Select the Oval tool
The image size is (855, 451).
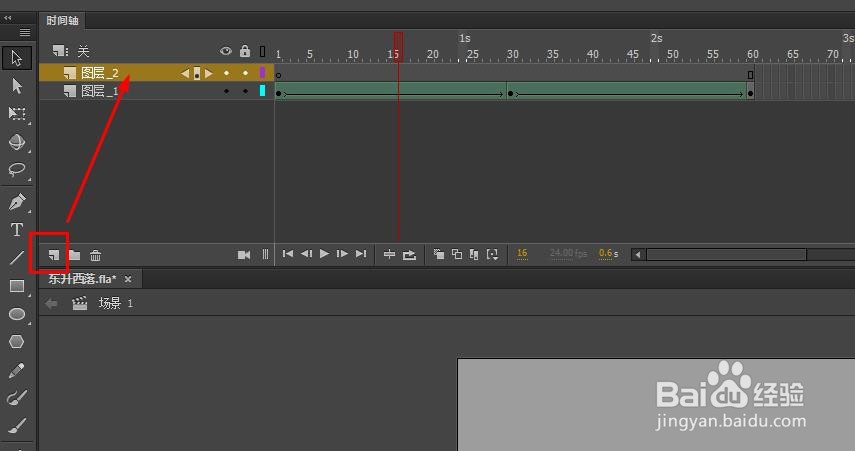[17, 314]
